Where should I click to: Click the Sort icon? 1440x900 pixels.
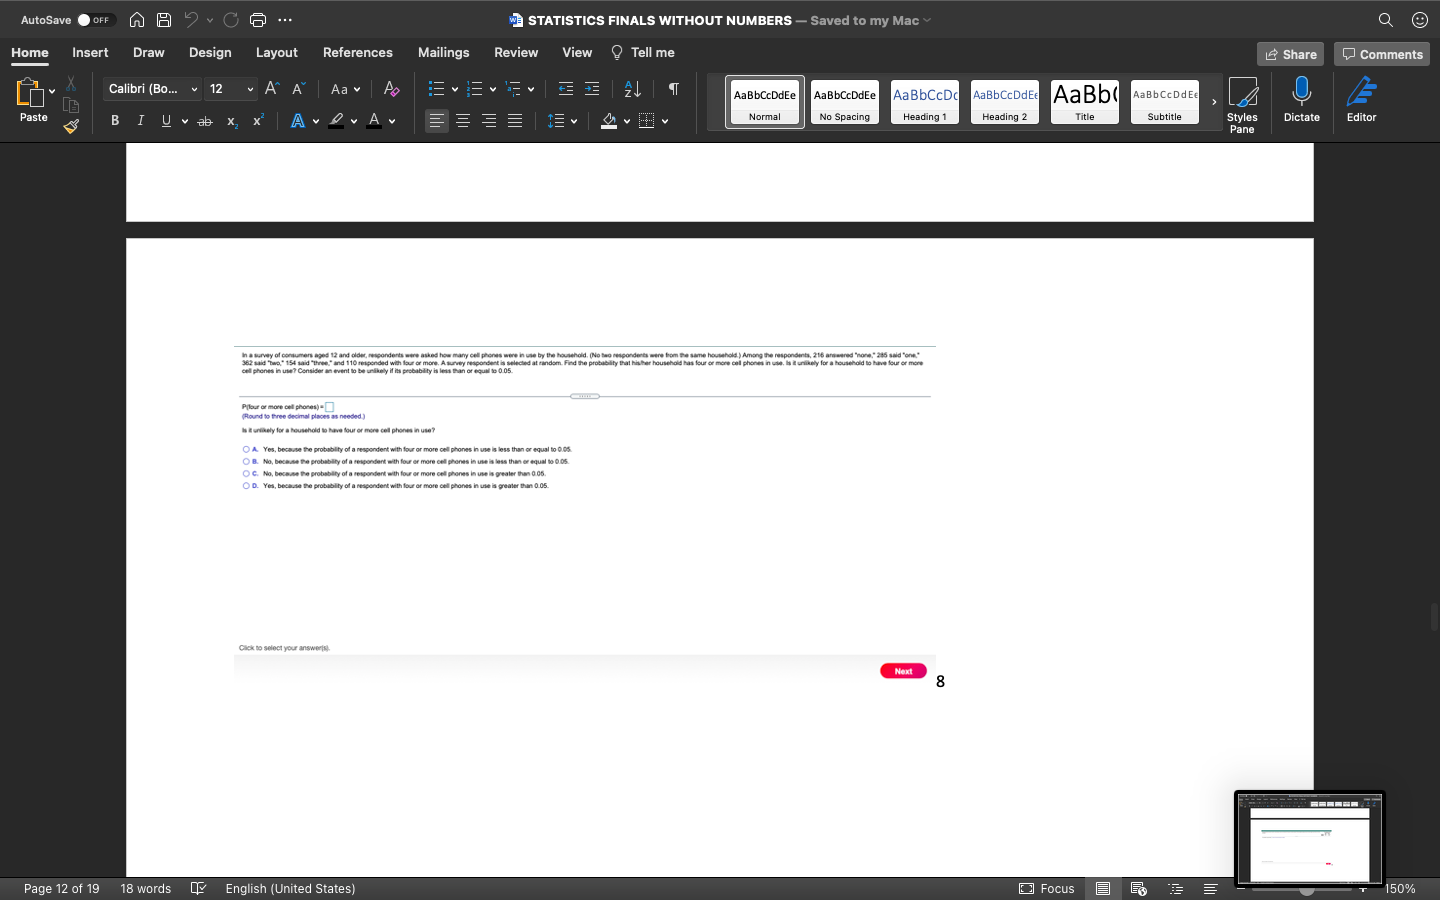point(632,89)
